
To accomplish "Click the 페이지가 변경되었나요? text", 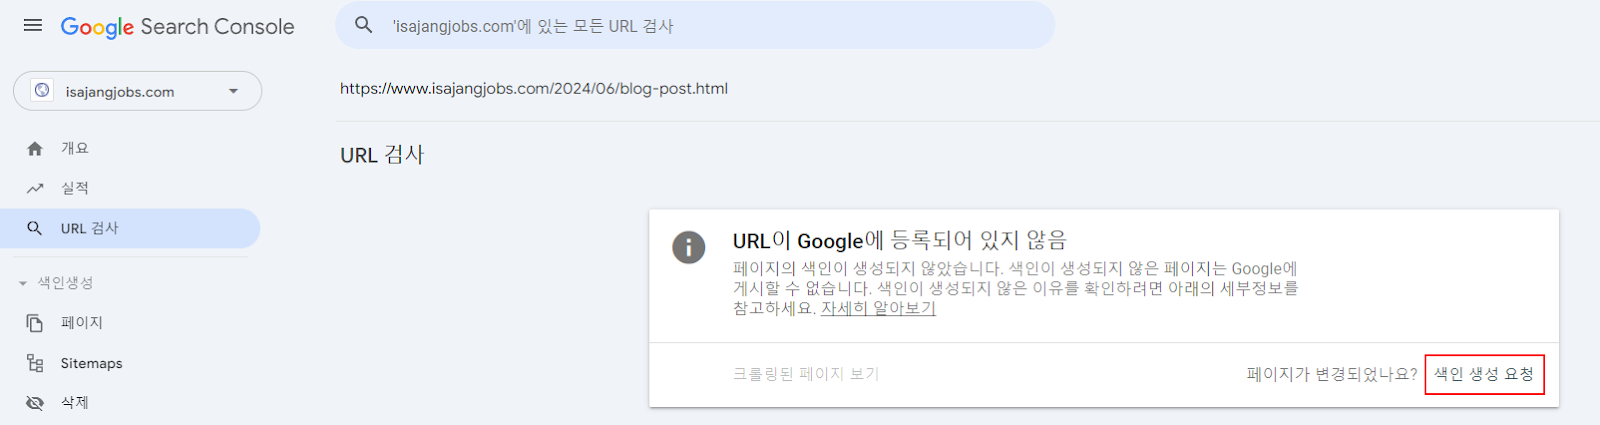I will [1332, 374].
